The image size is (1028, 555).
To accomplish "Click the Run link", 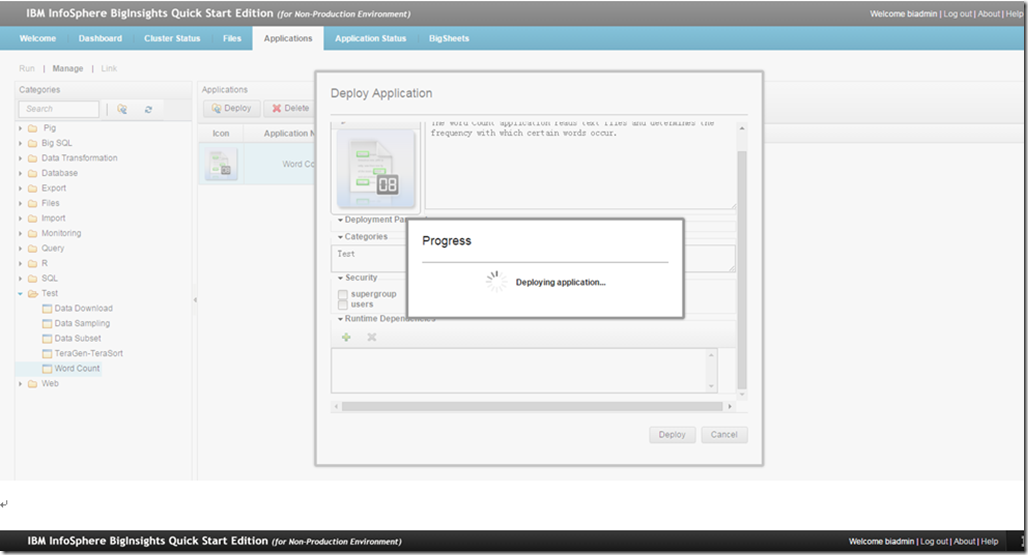I will coord(27,68).
